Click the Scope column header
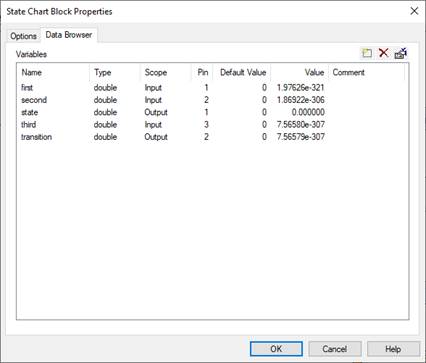The height and width of the screenshot is (363, 426). point(166,72)
